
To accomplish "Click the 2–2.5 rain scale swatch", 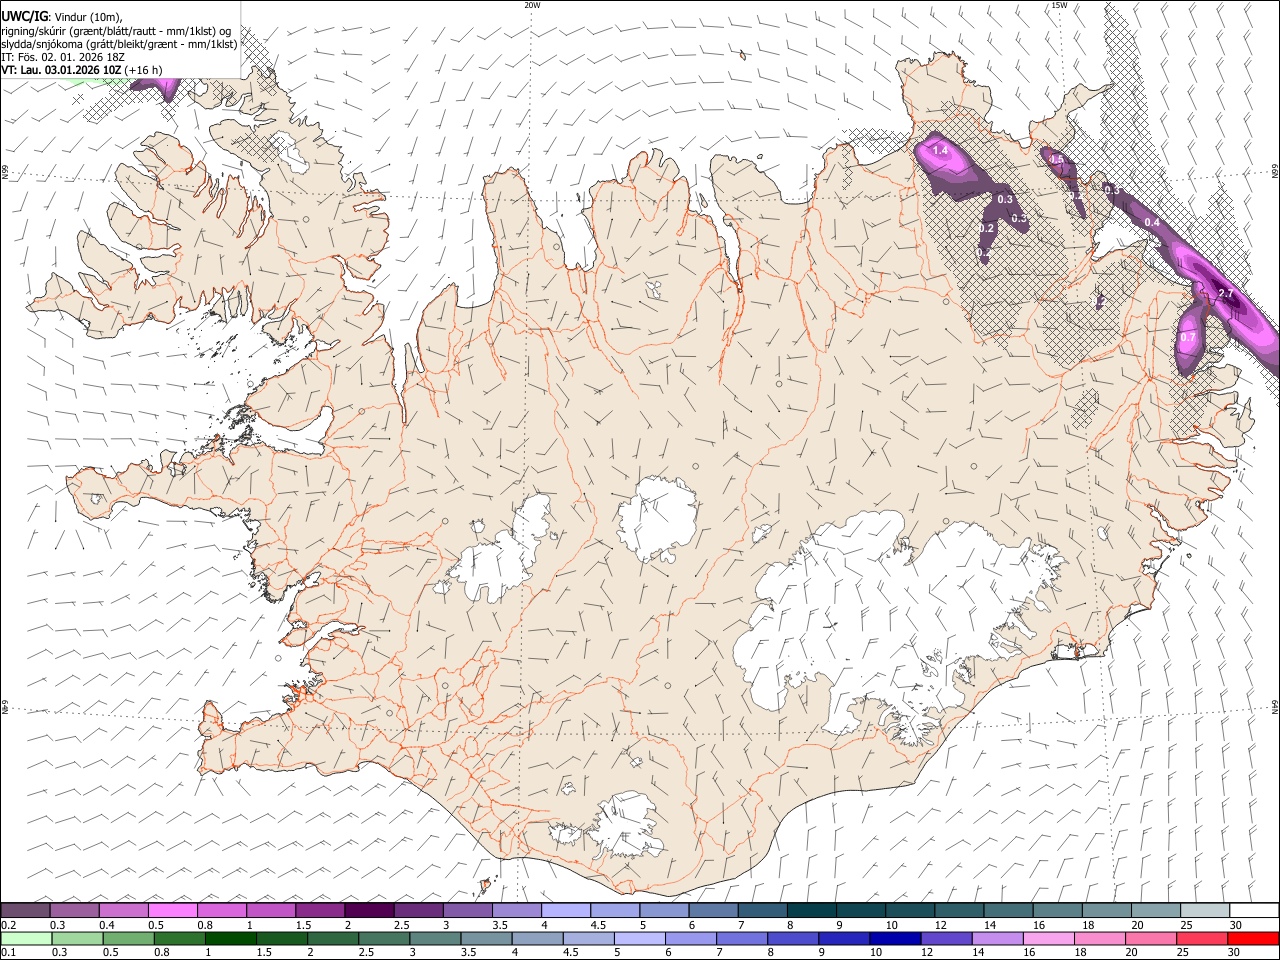I will click(334, 938).
